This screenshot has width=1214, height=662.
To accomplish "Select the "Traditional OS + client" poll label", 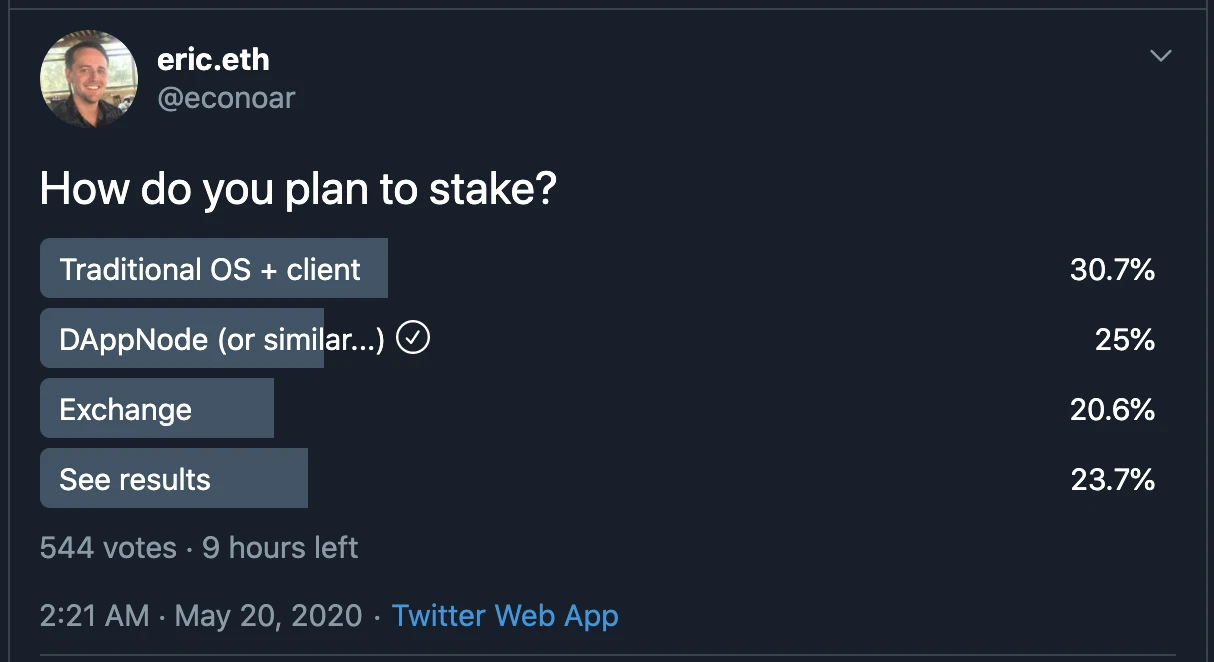I will point(210,269).
